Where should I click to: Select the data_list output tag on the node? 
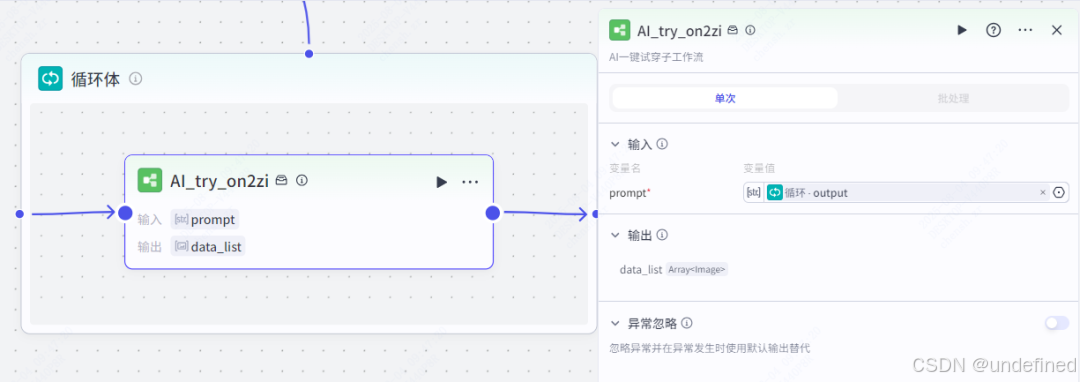tap(208, 246)
